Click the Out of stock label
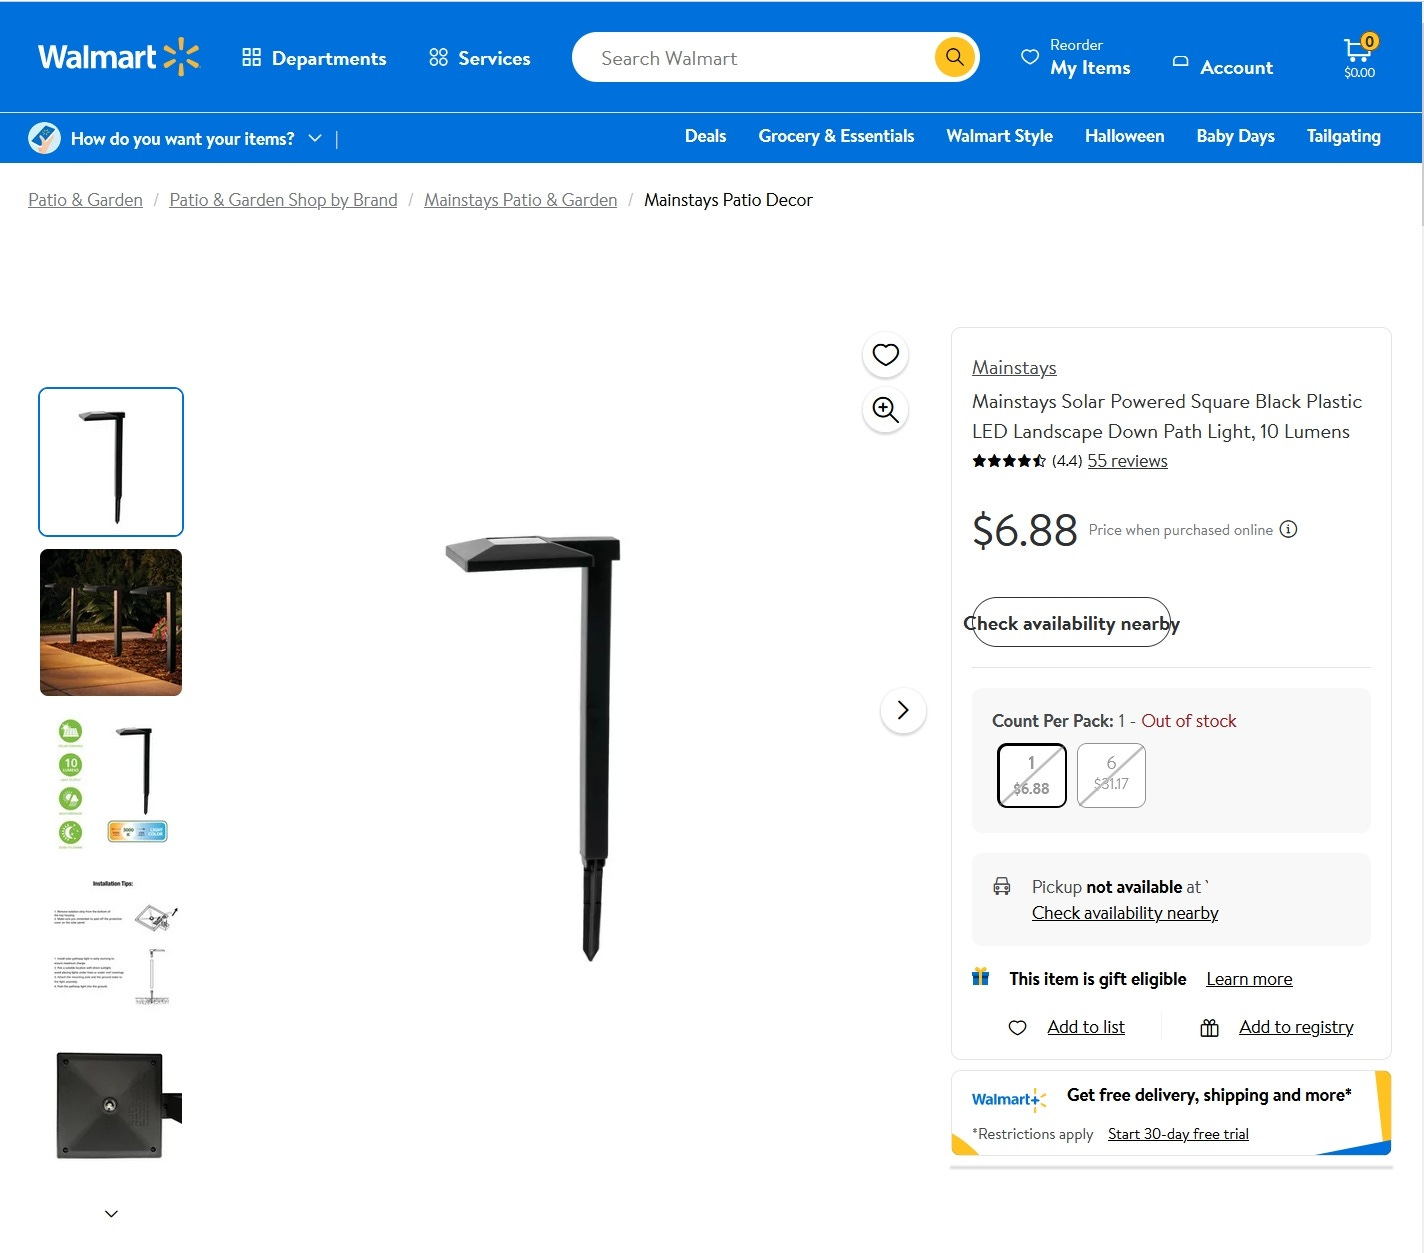1424x1253 pixels. [x=1189, y=721]
